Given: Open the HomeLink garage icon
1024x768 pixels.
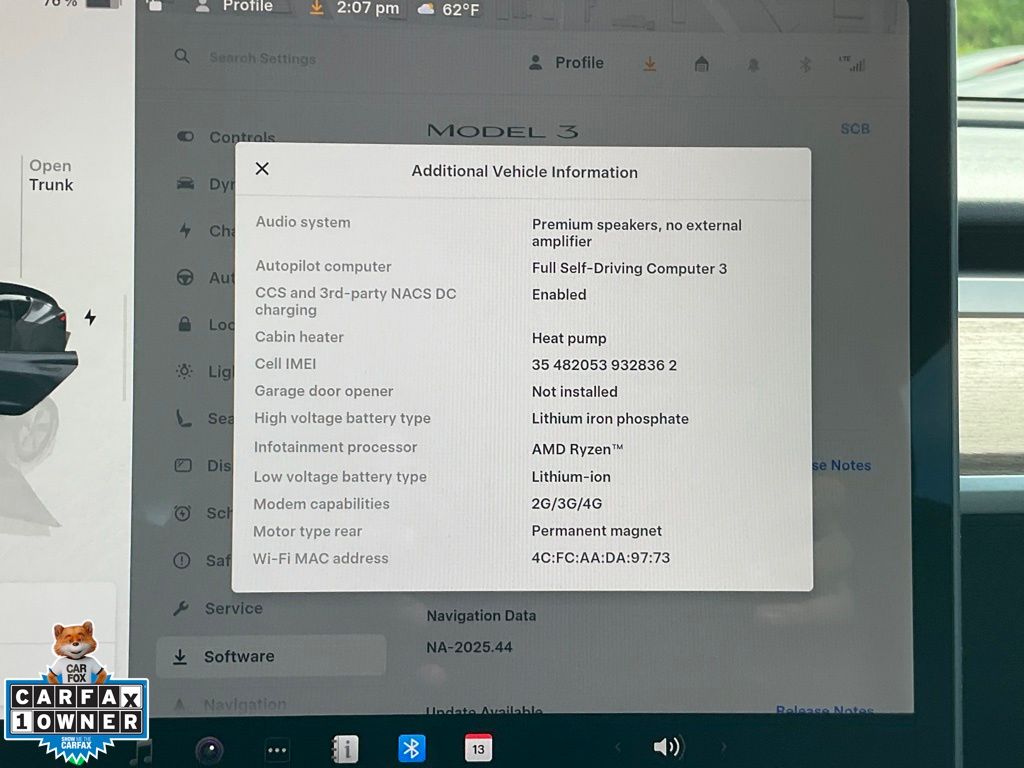Looking at the screenshot, I should (702, 64).
